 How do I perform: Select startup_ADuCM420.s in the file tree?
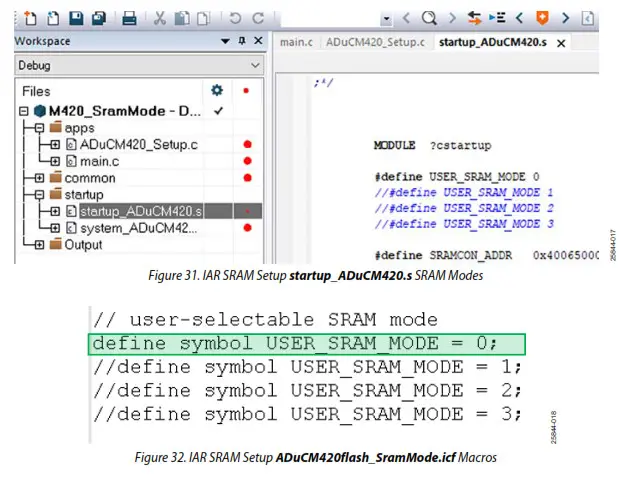point(141,212)
